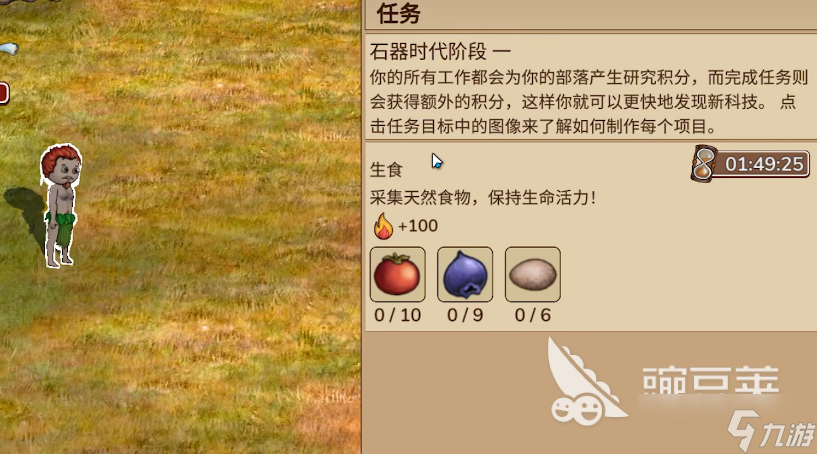Click the flame reward icon
Image resolution: width=817 pixels, height=454 pixels.
tap(383, 226)
